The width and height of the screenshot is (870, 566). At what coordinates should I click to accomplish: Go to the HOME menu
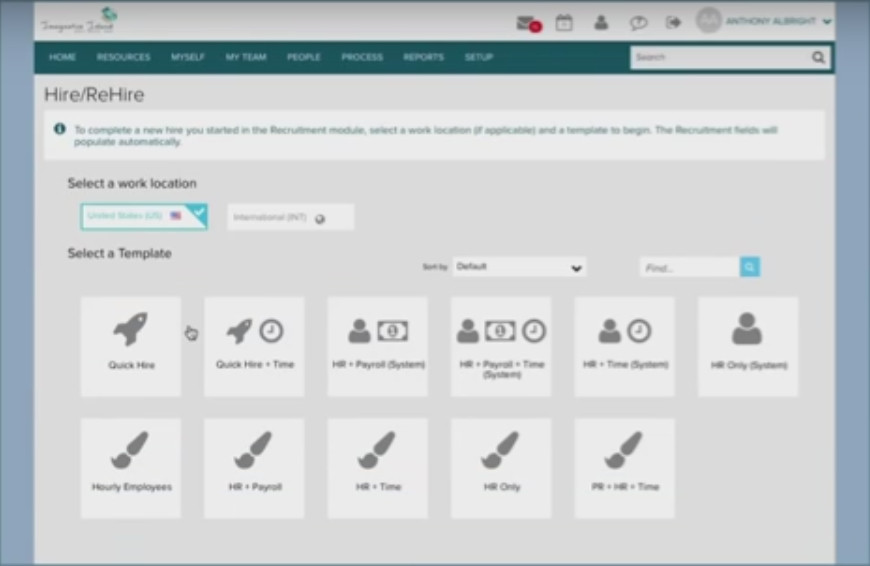tap(62, 57)
